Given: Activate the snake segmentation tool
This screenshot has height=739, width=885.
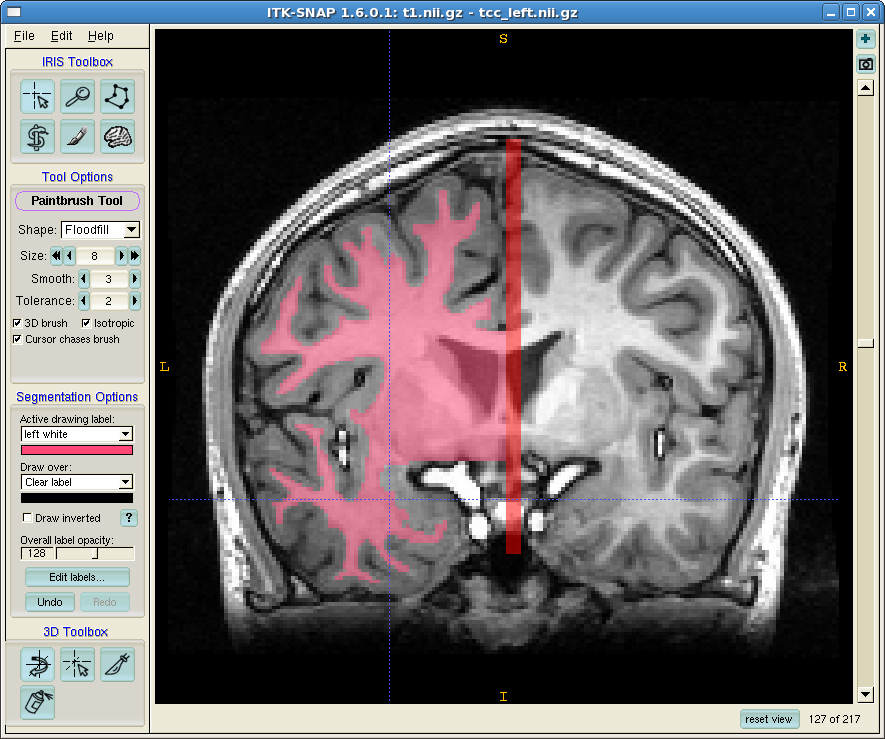Looking at the screenshot, I should 37,136.
